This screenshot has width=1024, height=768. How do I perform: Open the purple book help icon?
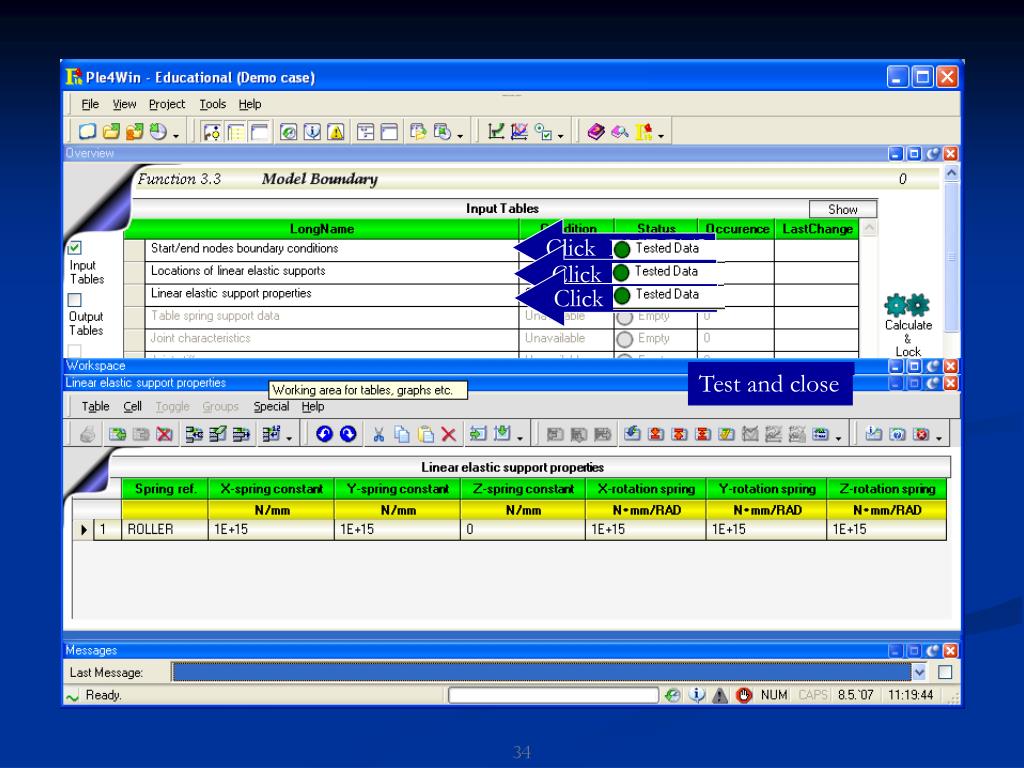tap(596, 132)
